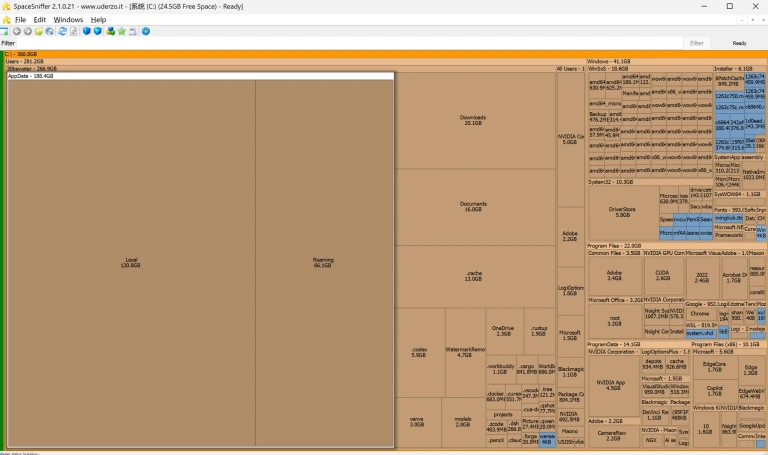Select the EdgeCore 1.7GB block
768x455 pixels.
[x=715, y=367]
